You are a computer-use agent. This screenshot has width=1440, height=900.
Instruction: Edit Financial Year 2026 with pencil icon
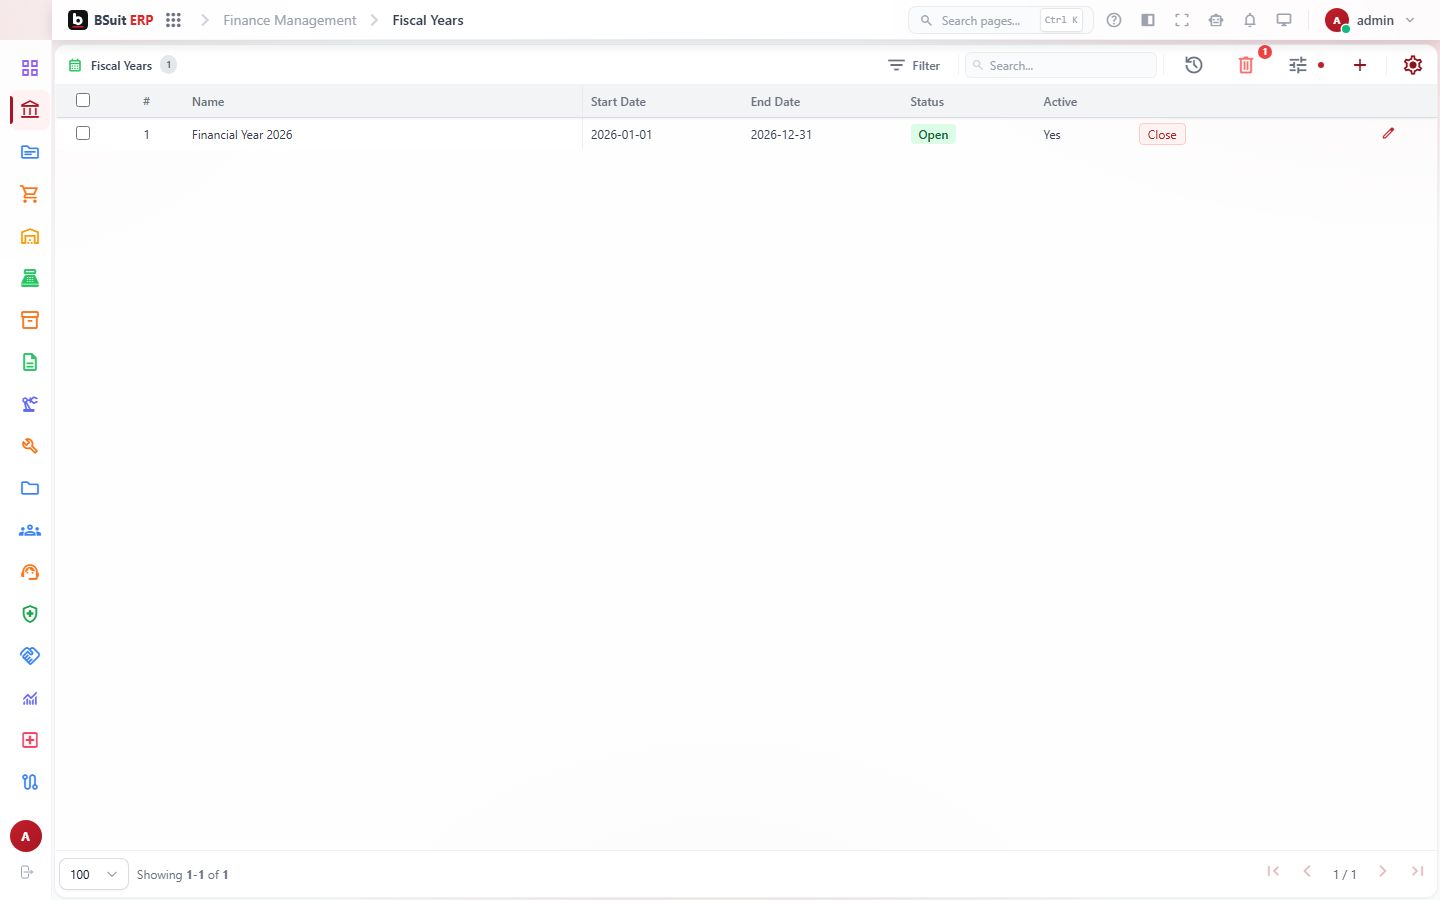pyautogui.click(x=1388, y=133)
